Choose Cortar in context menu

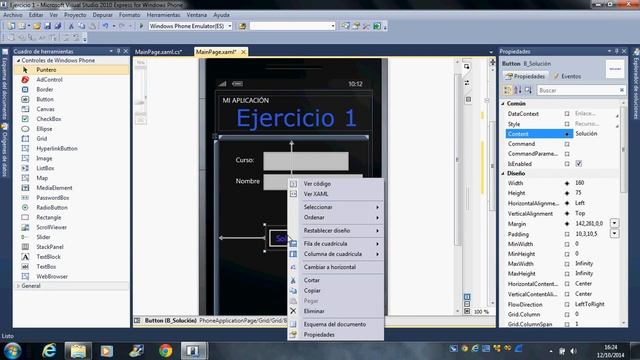(336, 280)
